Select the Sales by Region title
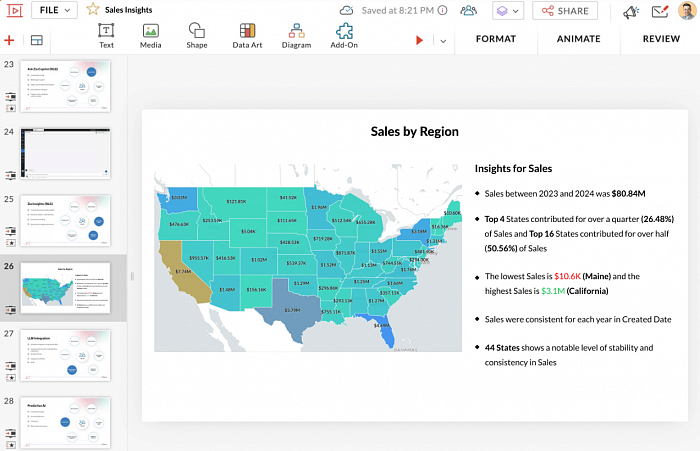Image resolution: width=700 pixels, height=451 pixels. 414,131
